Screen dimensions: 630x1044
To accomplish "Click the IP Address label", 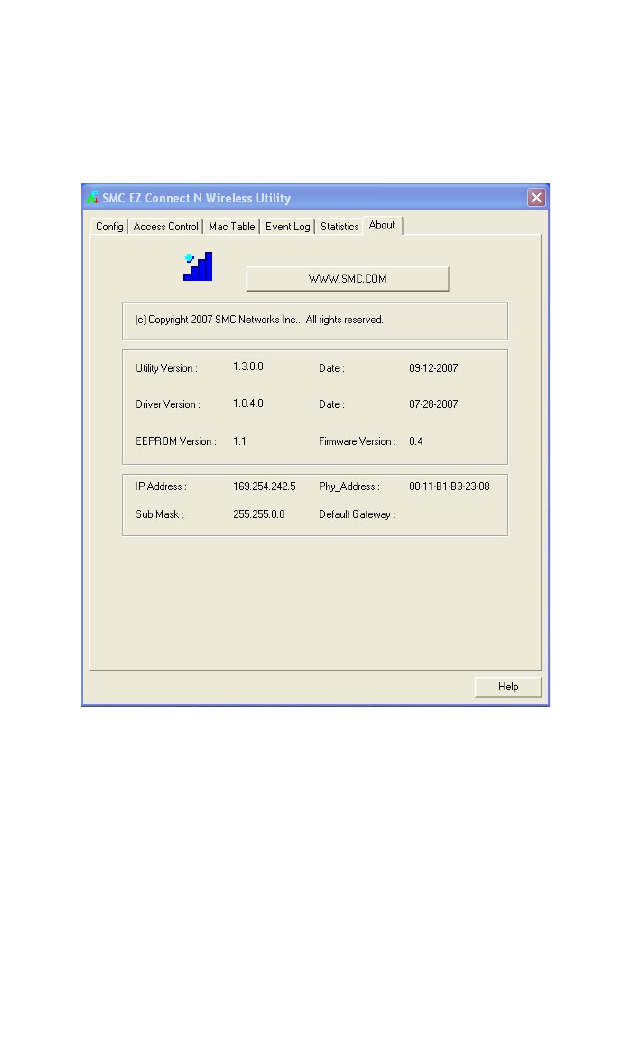I will tap(160, 486).
